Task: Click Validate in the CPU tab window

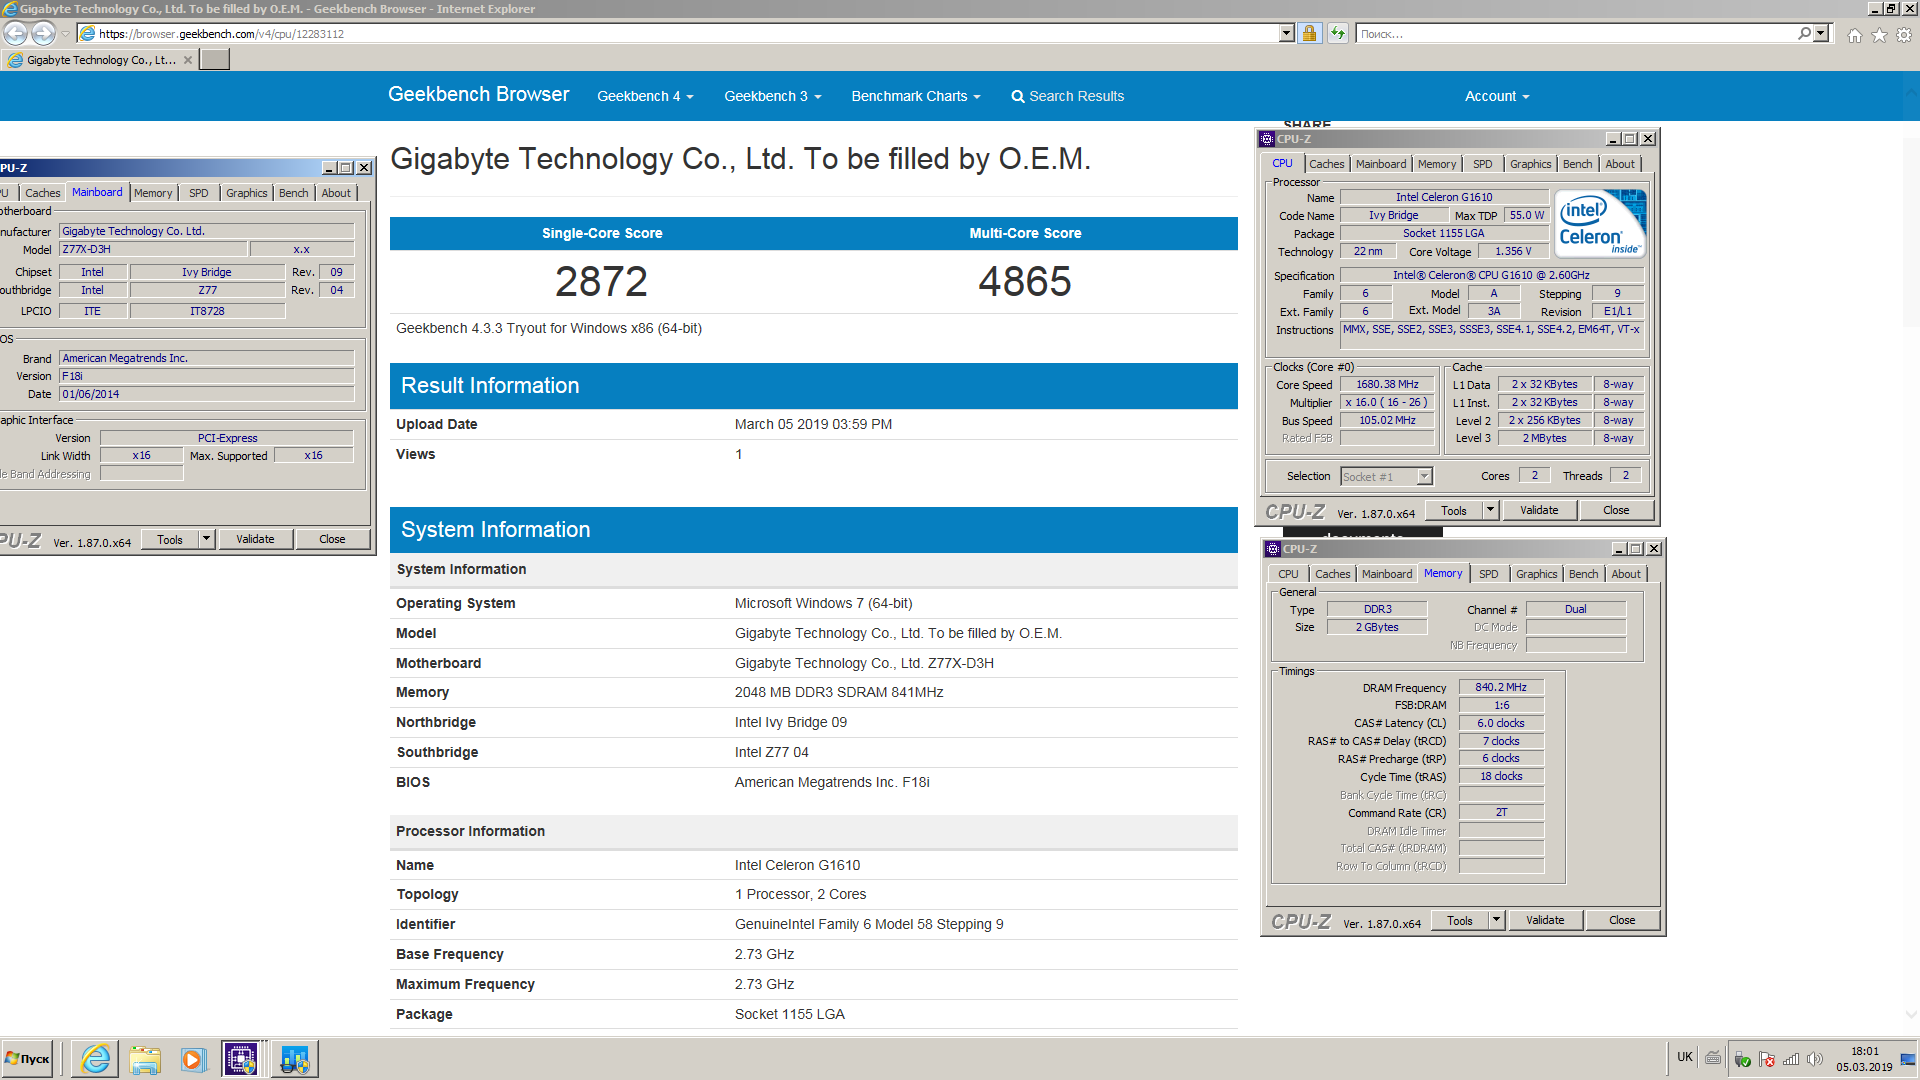Action: [1539, 510]
